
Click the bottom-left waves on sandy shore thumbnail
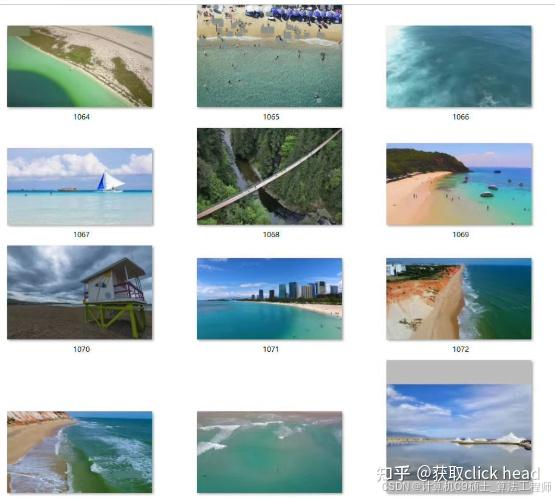(80, 452)
